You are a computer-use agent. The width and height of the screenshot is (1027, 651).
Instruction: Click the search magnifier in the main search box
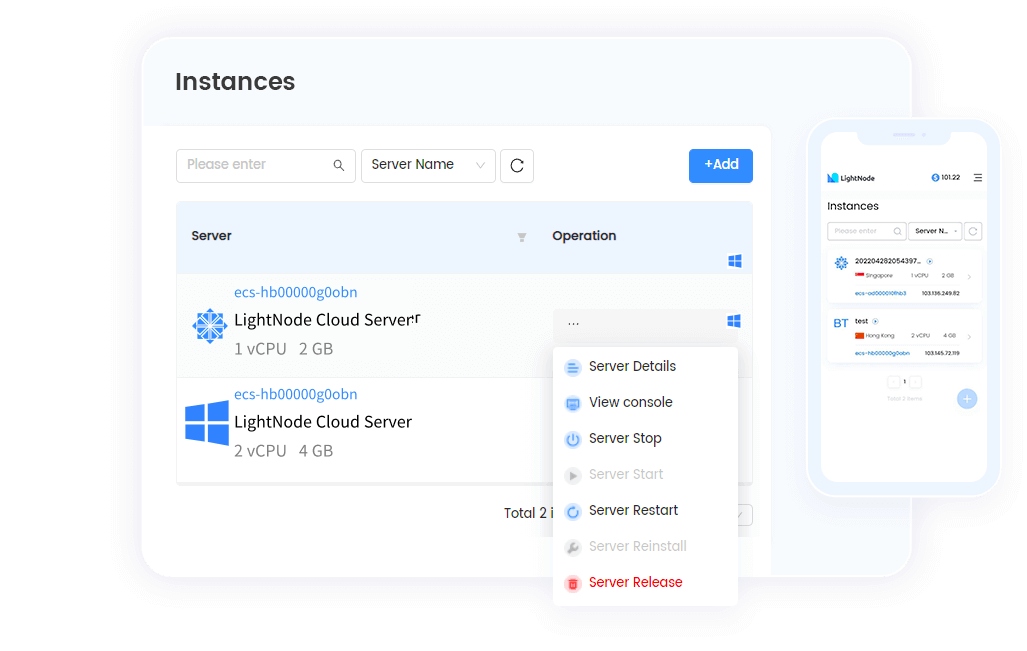(339, 165)
